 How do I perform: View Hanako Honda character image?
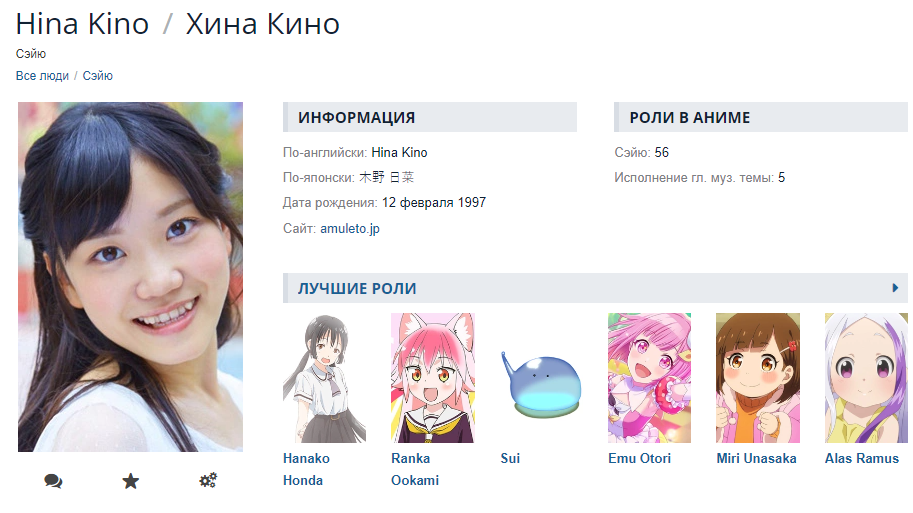(x=324, y=378)
